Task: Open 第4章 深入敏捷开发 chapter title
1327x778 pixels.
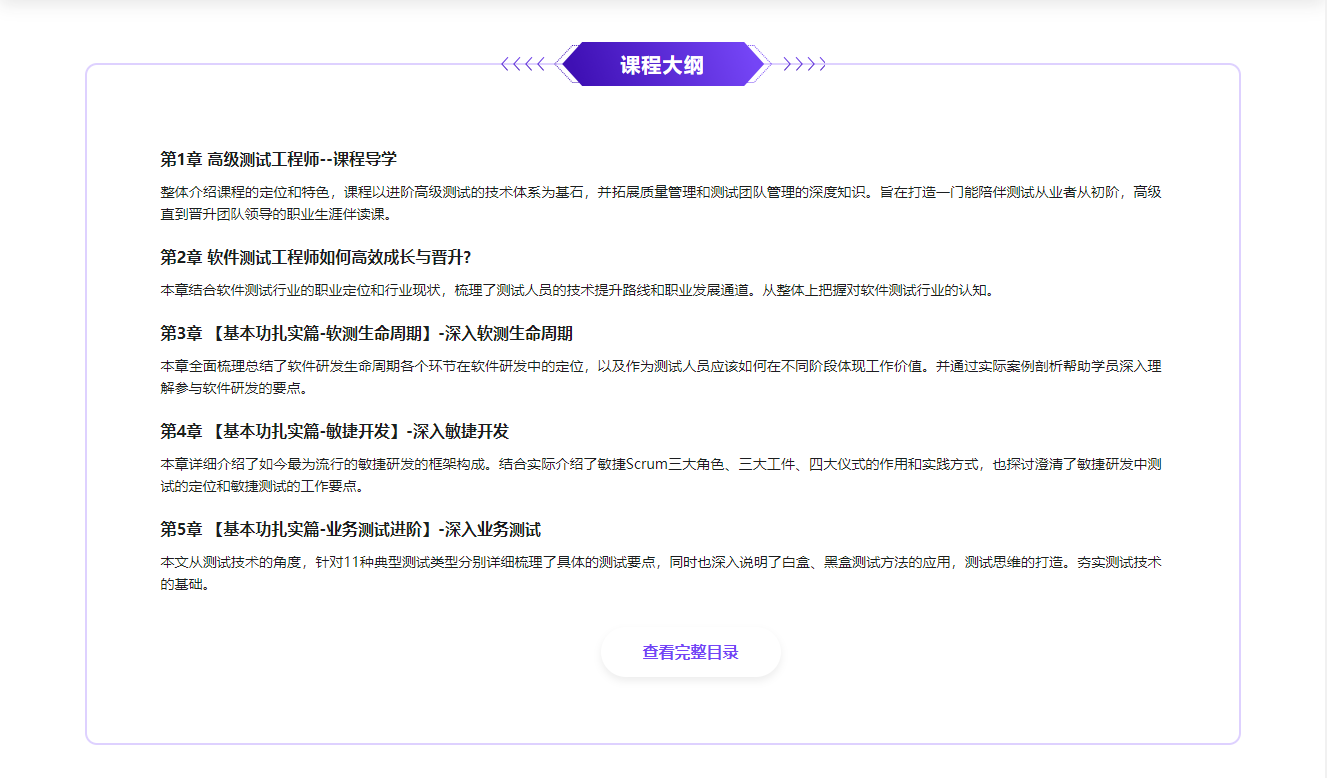Action: [334, 431]
